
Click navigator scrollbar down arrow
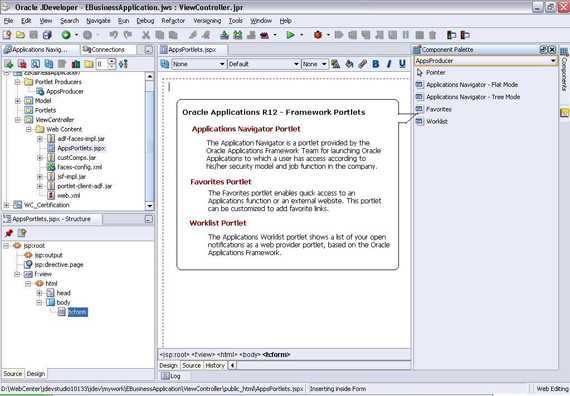click(x=149, y=206)
